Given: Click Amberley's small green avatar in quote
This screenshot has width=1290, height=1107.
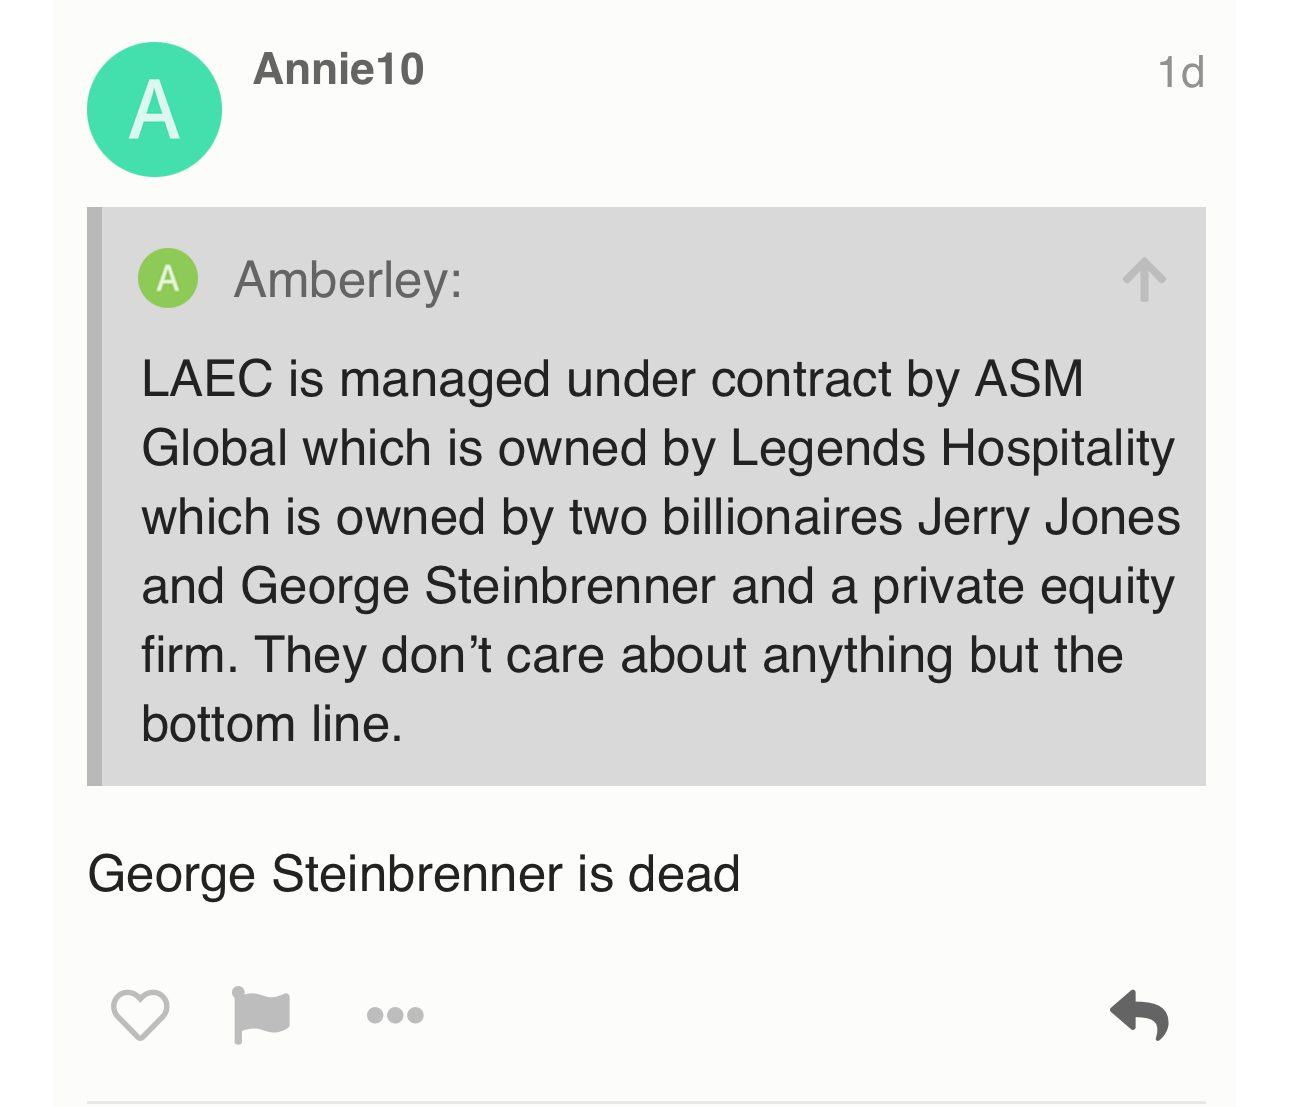Looking at the screenshot, I should [x=168, y=277].
